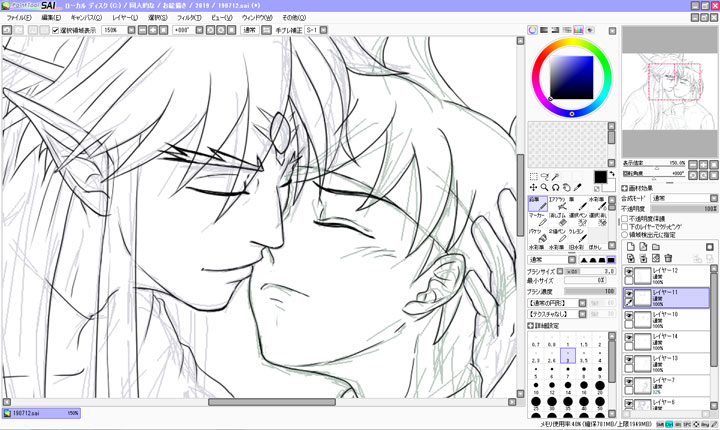Hide layer レイヤー10 with its eye icon
Image resolution: width=720 pixels, height=430 pixels.
click(629, 315)
